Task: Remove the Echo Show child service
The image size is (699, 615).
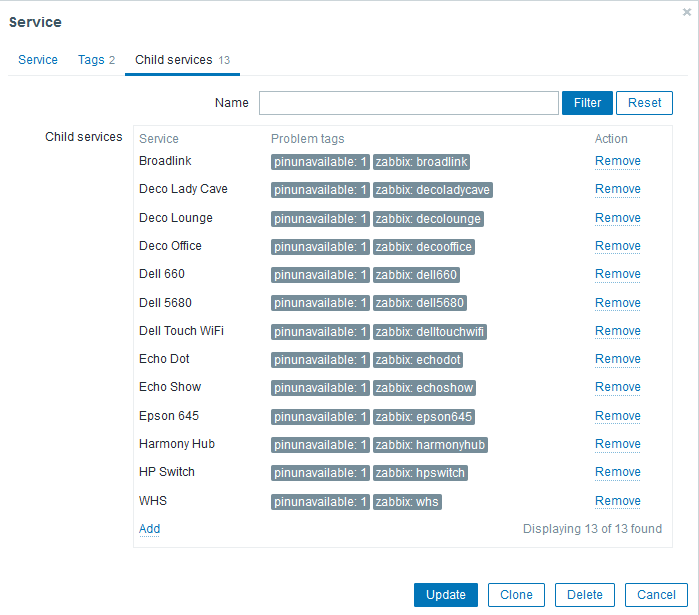Action: coord(617,387)
